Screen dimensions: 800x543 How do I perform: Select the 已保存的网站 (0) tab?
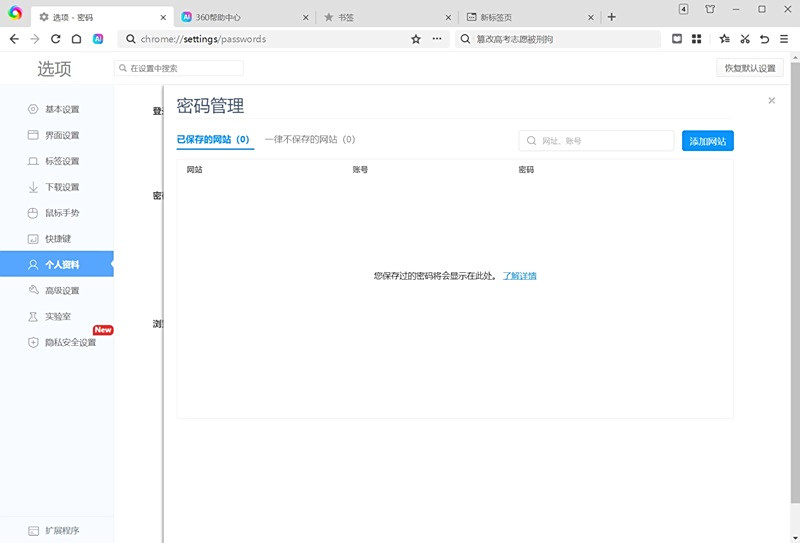(x=213, y=139)
